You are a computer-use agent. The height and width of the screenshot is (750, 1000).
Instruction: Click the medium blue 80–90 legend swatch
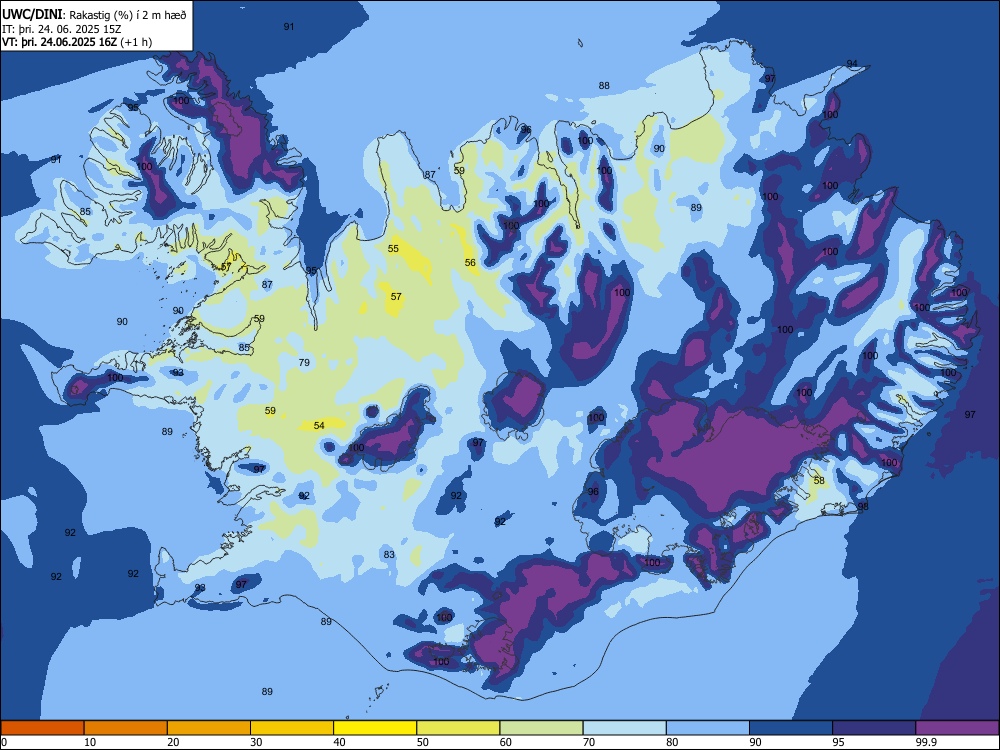coord(708,728)
